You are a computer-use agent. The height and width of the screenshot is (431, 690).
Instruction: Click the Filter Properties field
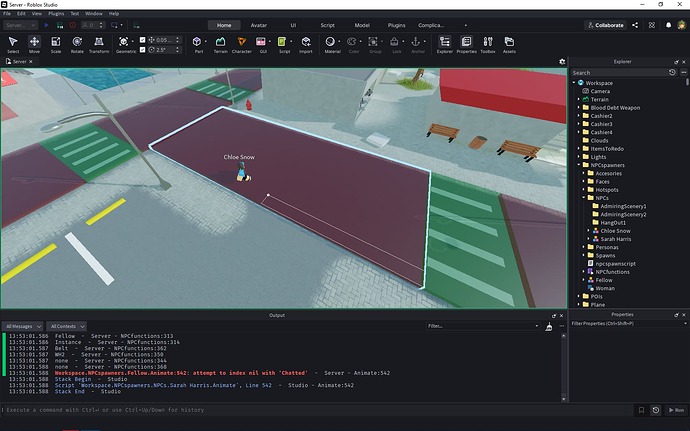click(627, 324)
